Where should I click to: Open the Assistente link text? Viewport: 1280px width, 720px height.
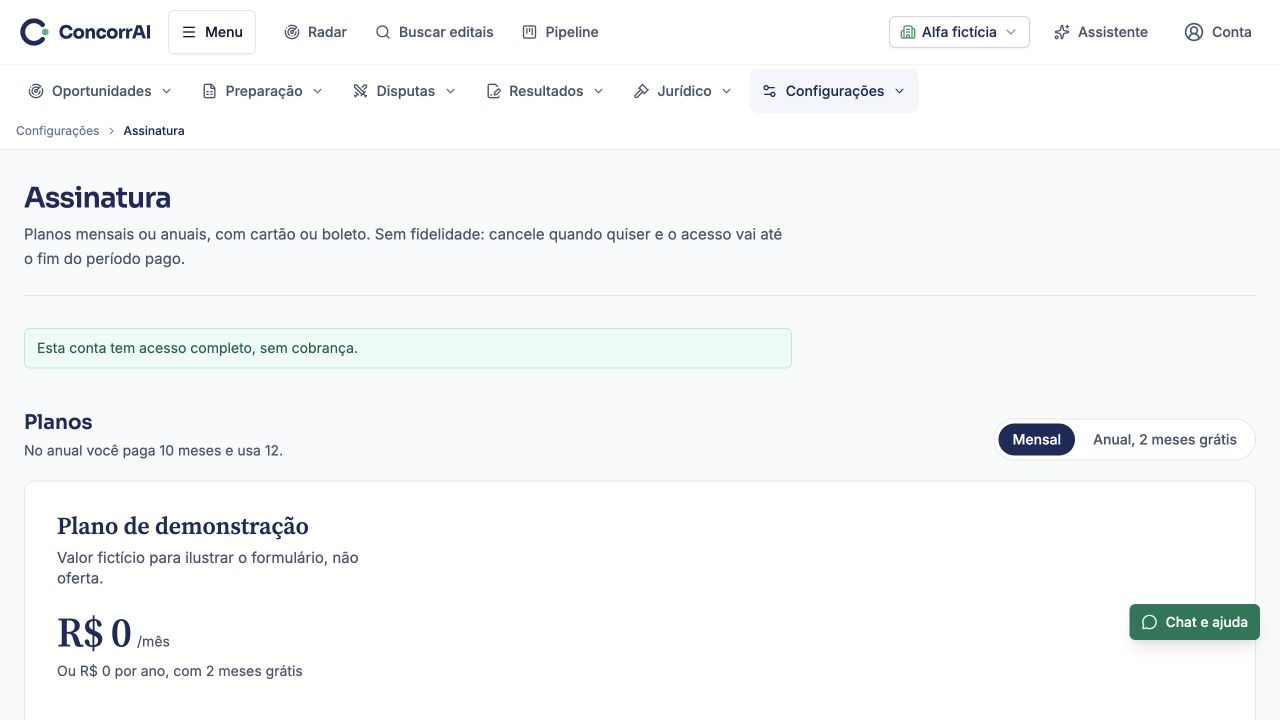pyautogui.click(x=1113, y=32)
